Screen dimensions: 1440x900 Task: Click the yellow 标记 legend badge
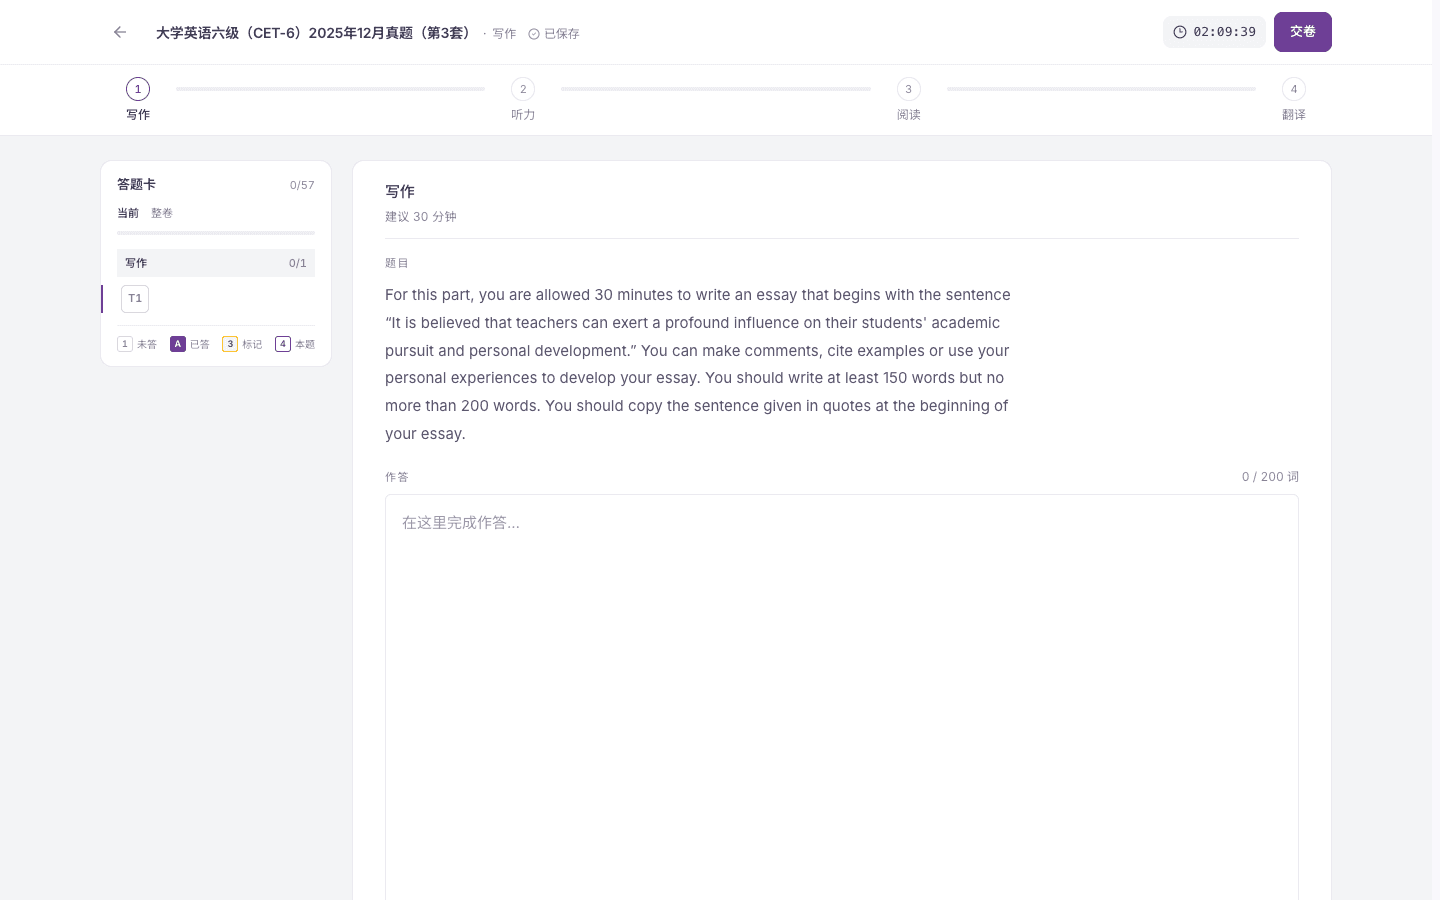pyautogui.click(x=230, y=344)
